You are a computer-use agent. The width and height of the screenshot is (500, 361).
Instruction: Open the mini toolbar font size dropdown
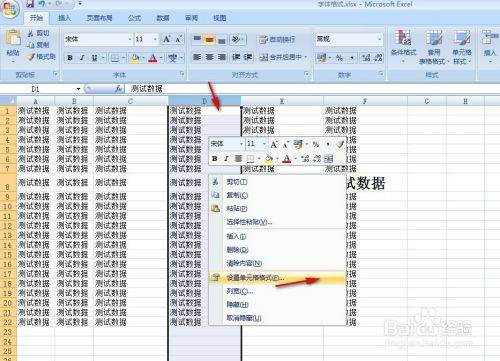click(x=264, y=144)
